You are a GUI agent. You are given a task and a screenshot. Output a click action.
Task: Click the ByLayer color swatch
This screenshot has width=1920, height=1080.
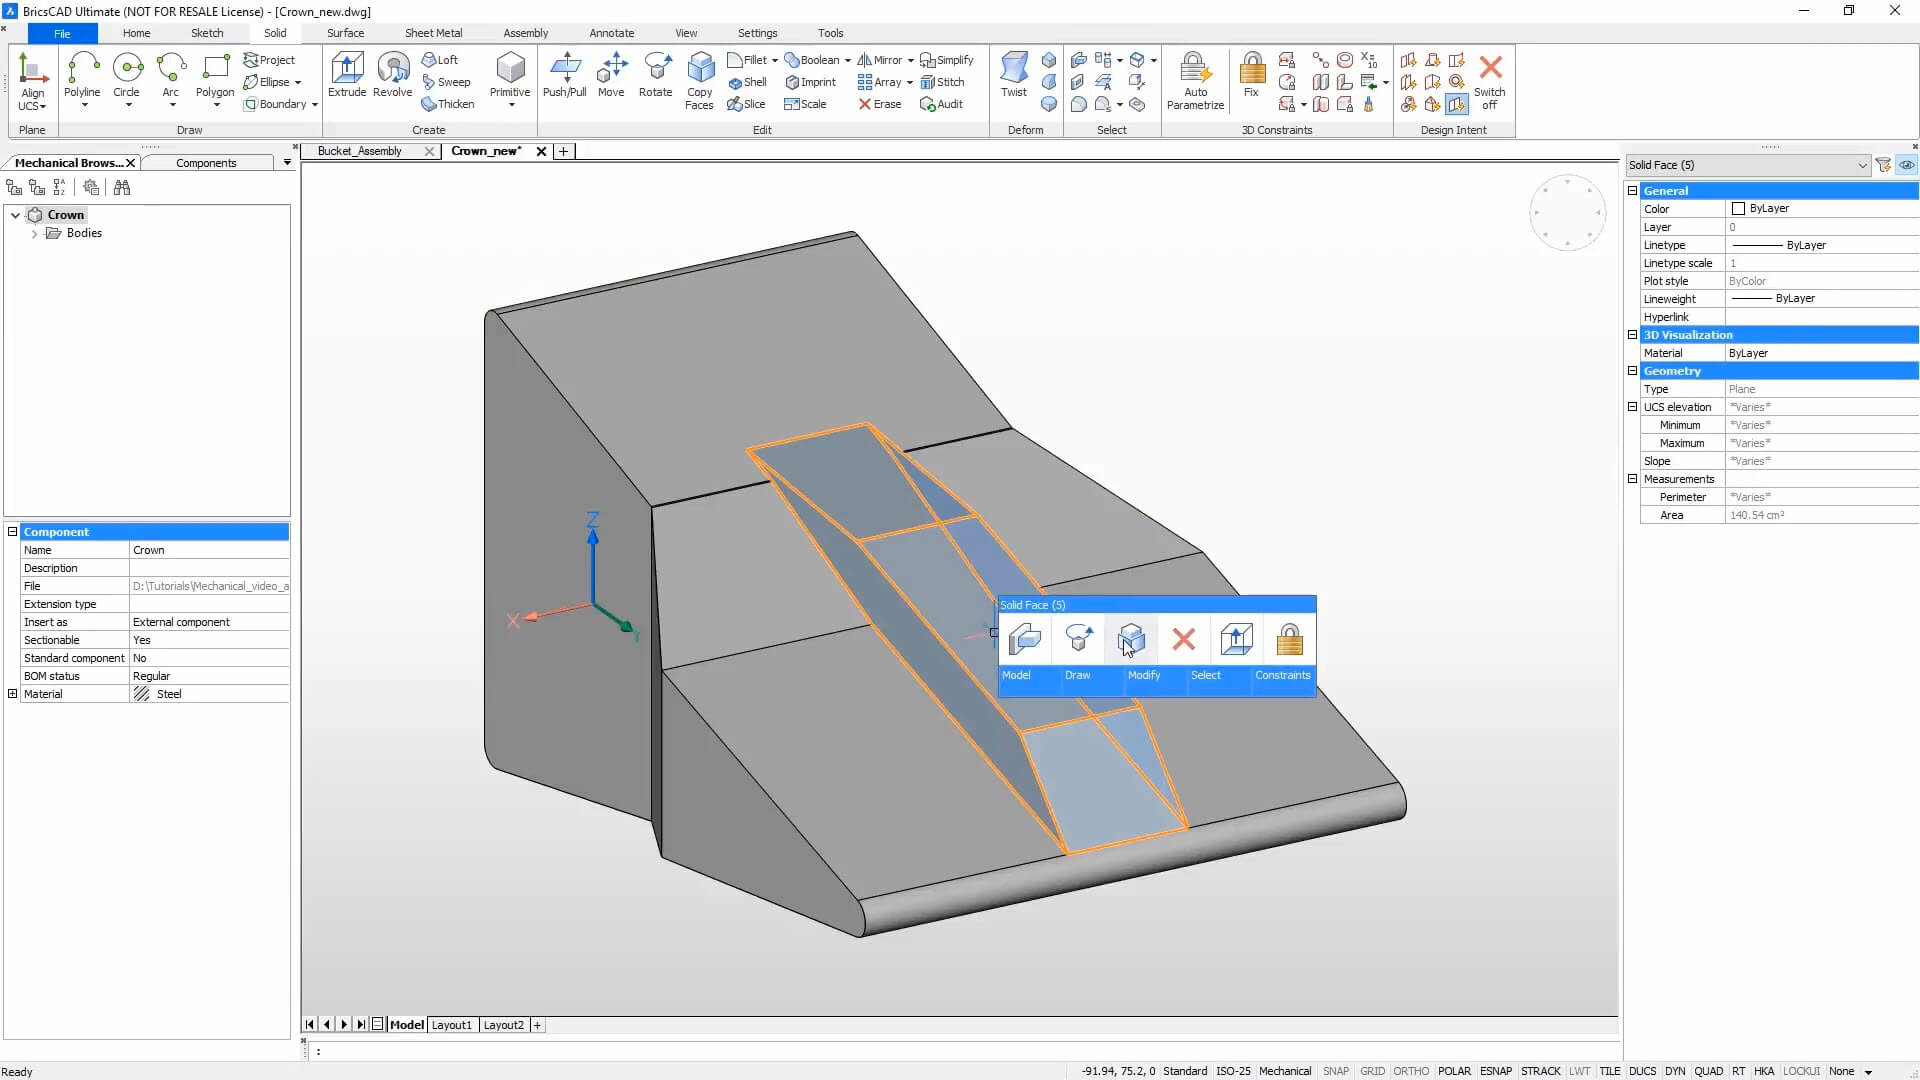pyautogui.click(x=1738, y=209)
